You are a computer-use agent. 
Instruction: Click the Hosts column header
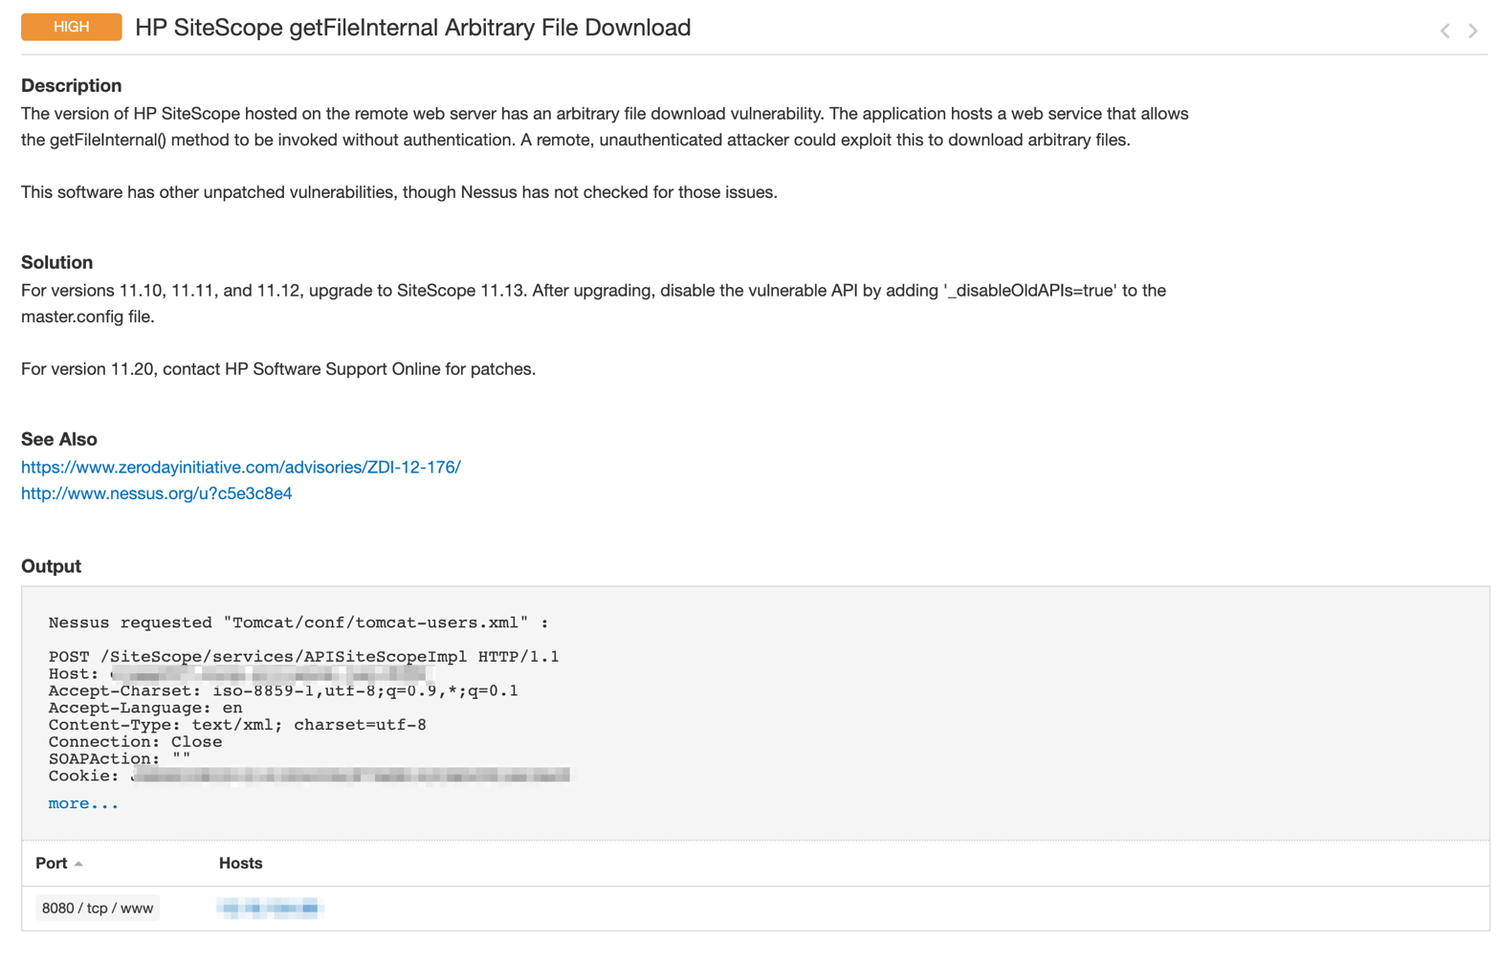coord(241,863)
